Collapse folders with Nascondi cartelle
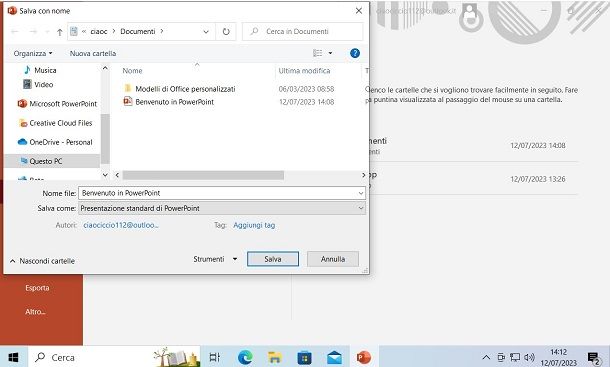 coord(42,261)
